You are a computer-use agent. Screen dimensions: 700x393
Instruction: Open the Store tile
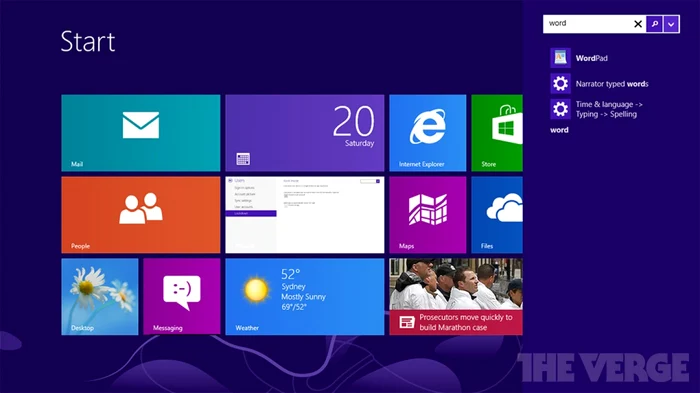coord(497,133)
